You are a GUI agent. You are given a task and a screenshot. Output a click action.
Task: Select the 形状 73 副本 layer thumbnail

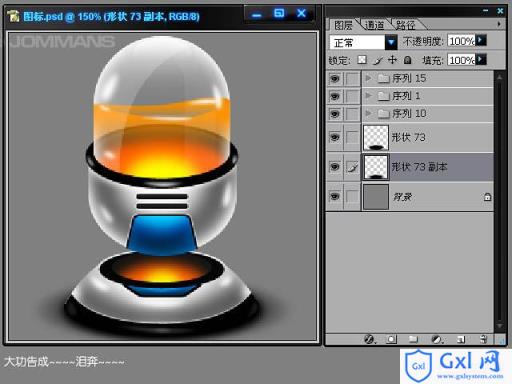[376, 167]
